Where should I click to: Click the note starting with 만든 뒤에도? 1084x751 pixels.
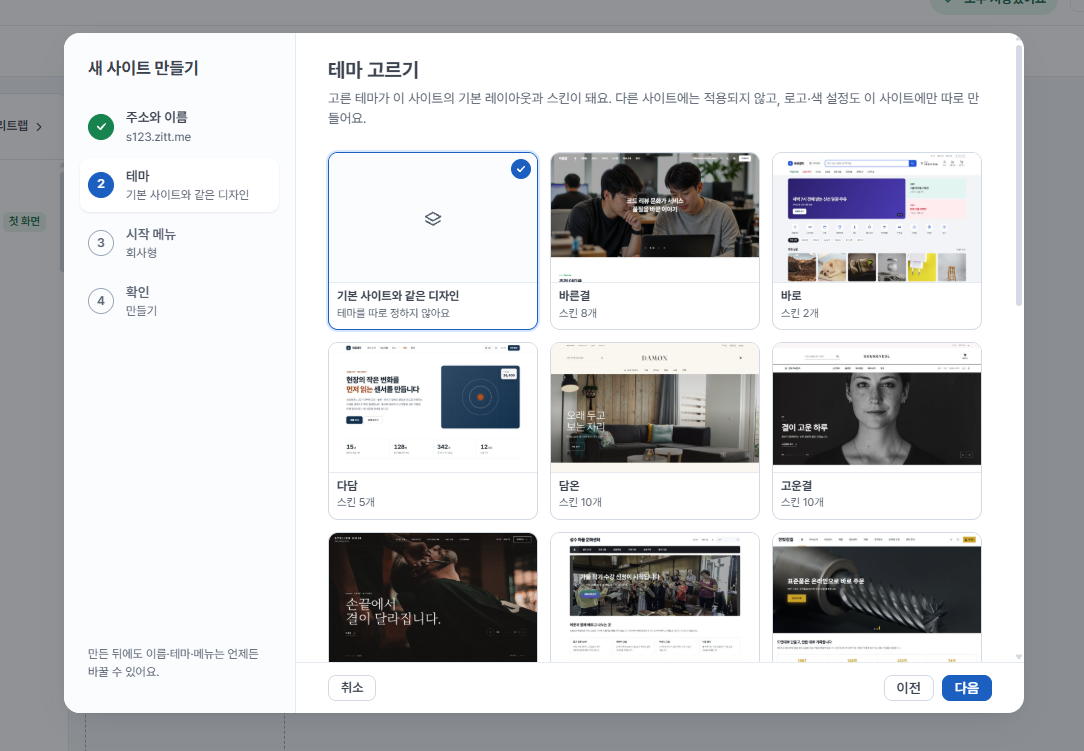(173, 662)
